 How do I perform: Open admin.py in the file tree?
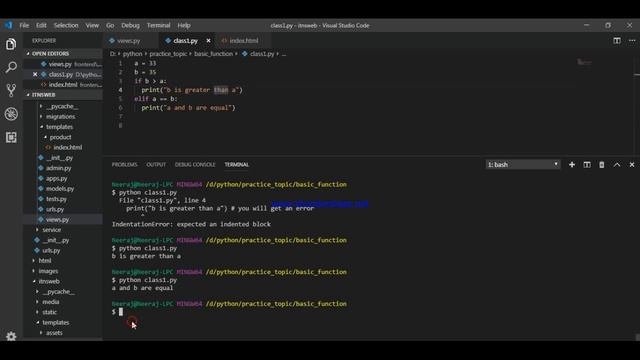tap(58, 168)
